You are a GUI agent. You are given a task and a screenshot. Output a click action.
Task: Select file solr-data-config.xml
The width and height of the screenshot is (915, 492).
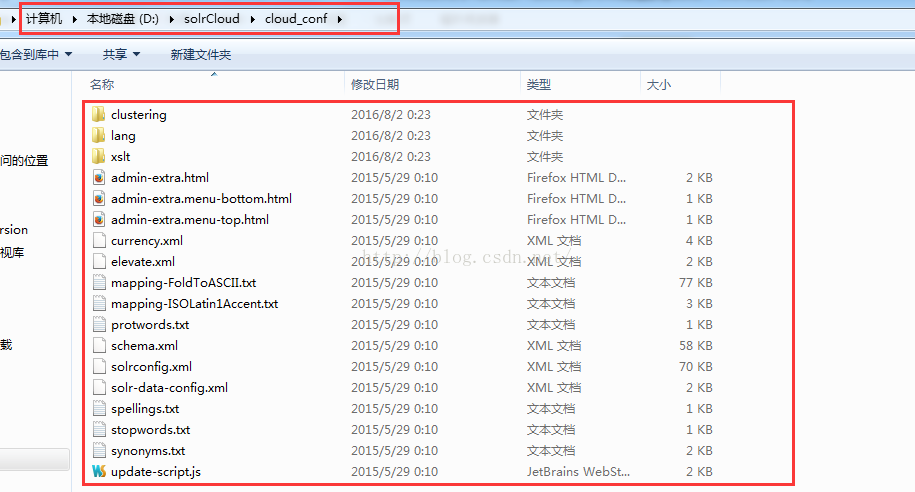tap(170, 388)
